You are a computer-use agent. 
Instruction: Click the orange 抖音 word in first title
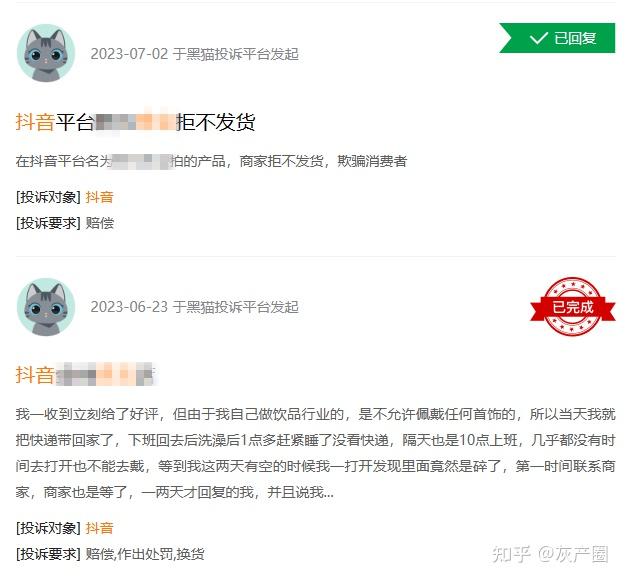tap(35, 122)
